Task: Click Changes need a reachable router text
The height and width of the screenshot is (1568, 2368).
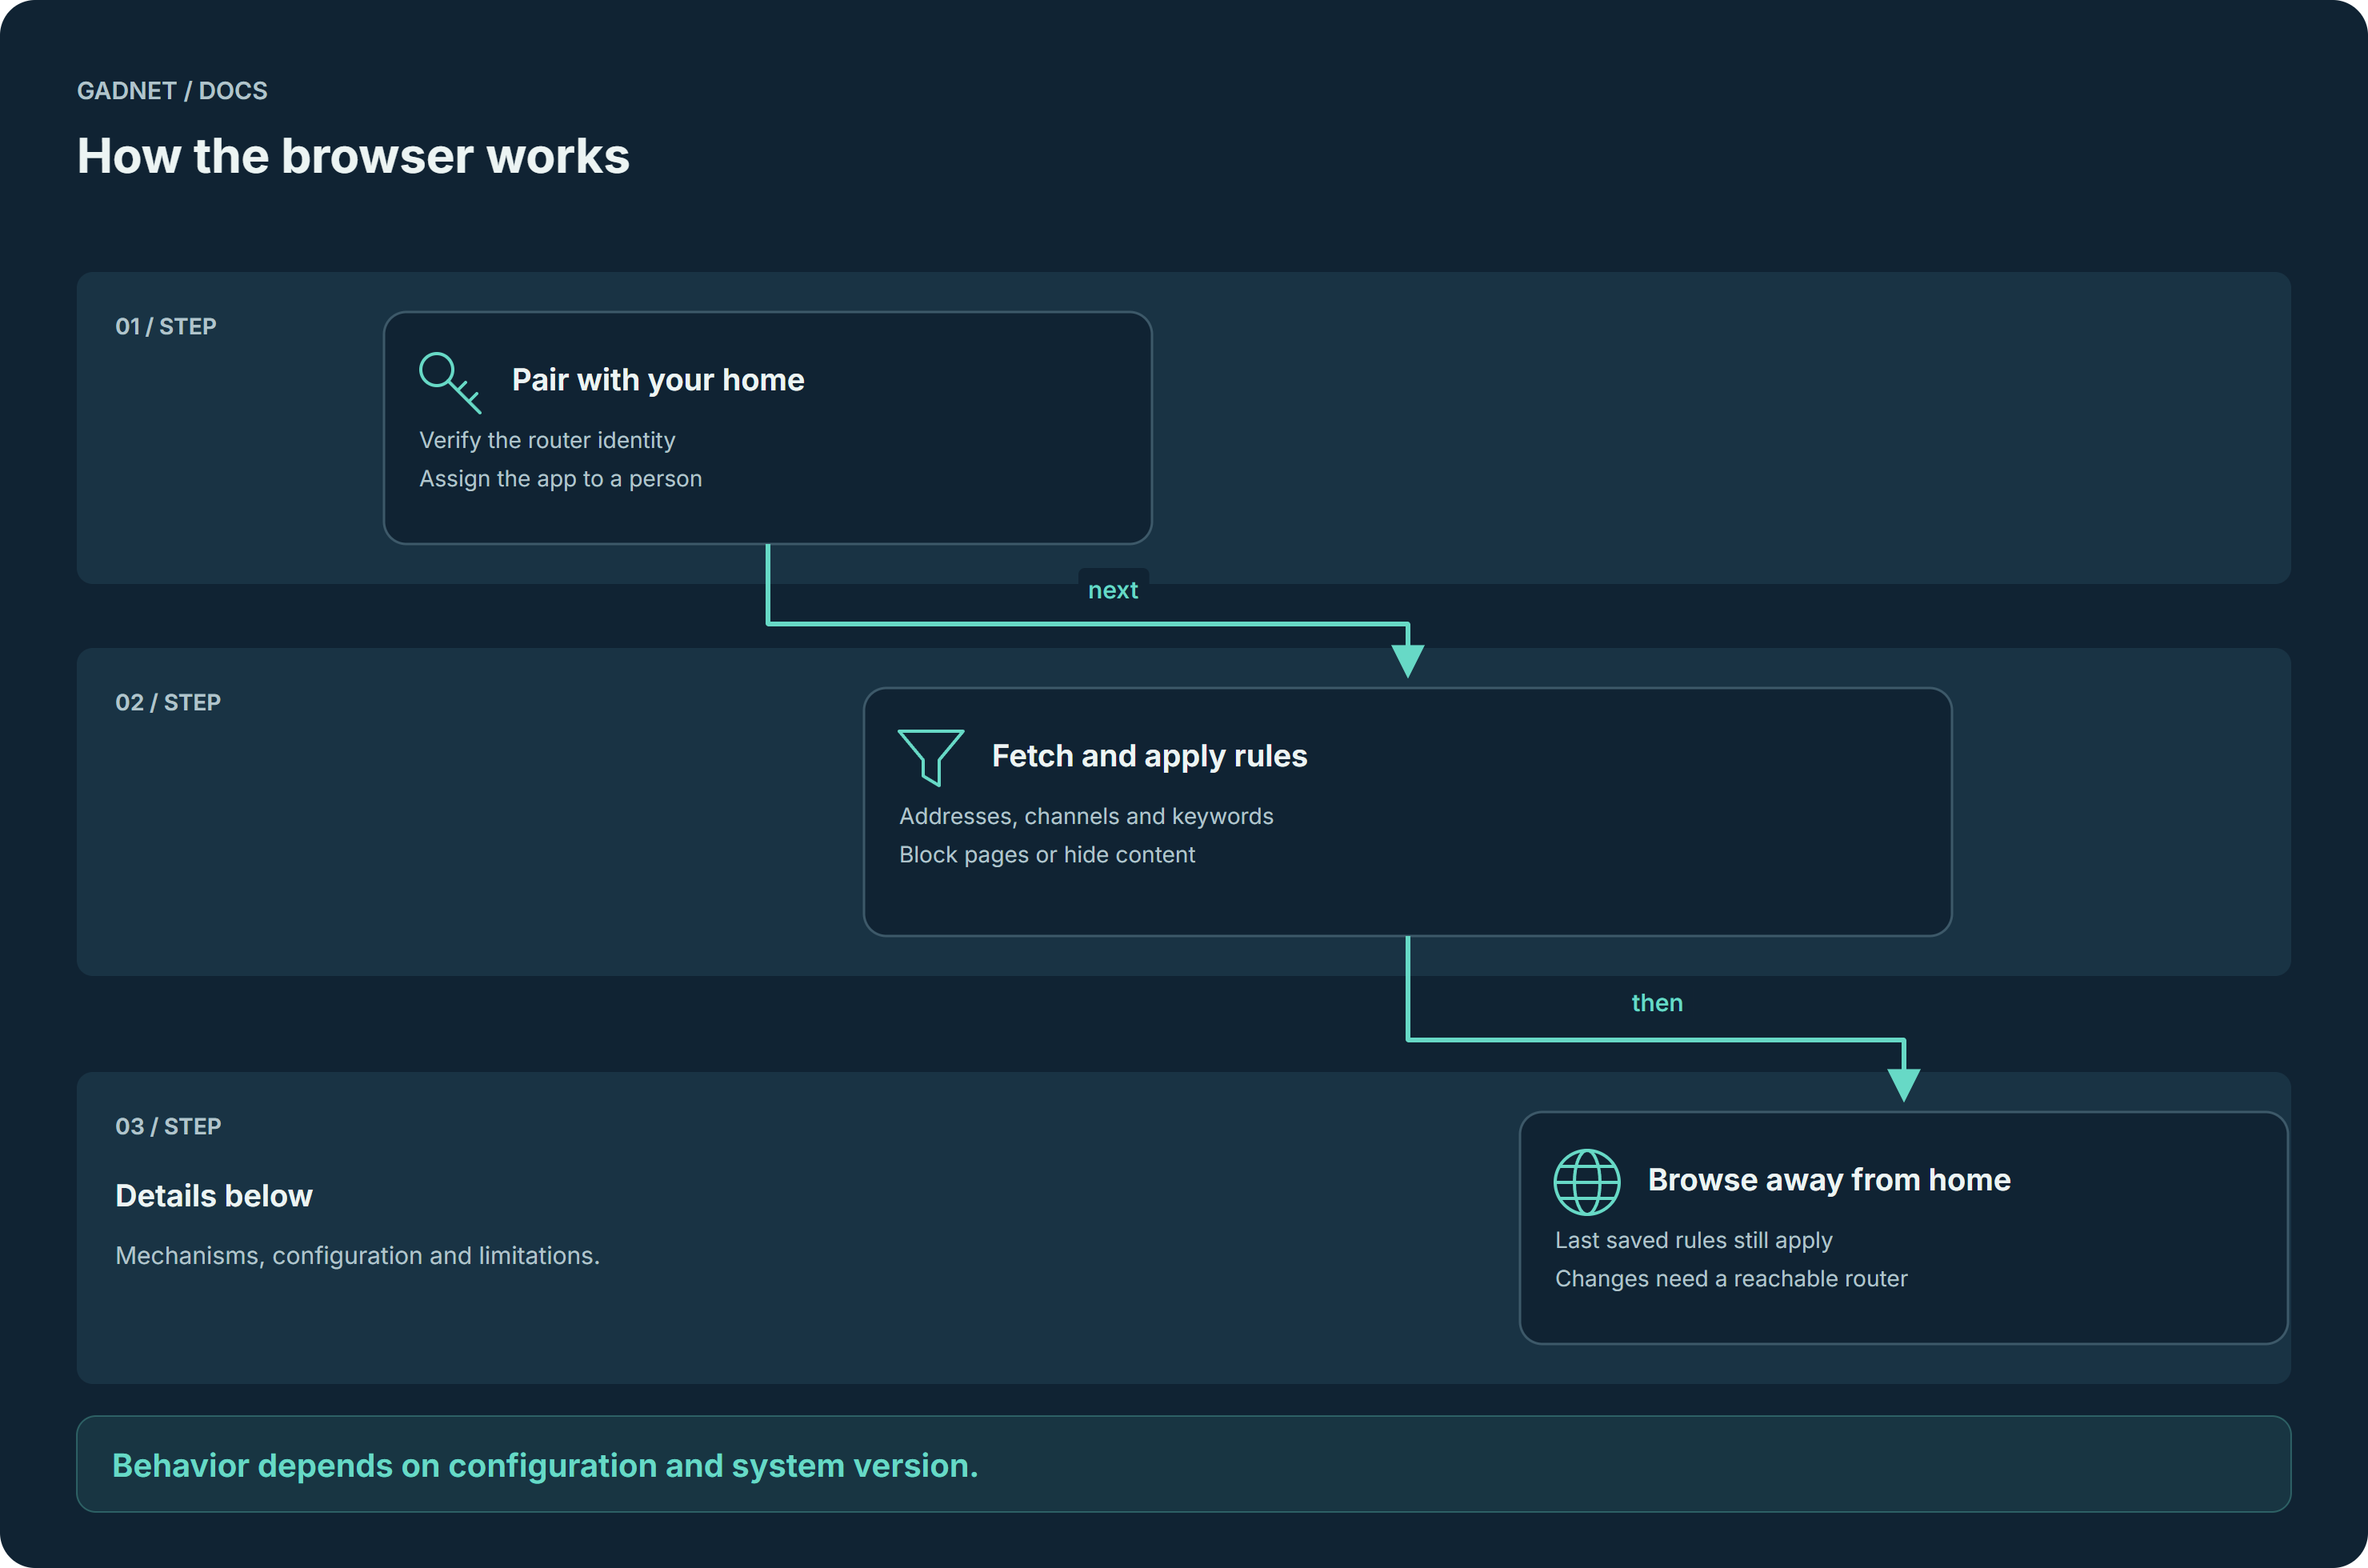Action: pyautogui.click(x=1731, y=1279)
